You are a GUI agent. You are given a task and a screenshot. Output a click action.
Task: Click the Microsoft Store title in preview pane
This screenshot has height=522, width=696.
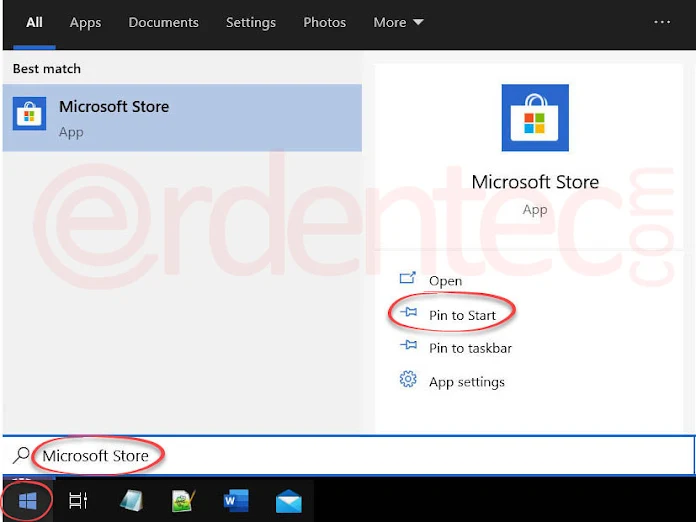click(535, 182)
